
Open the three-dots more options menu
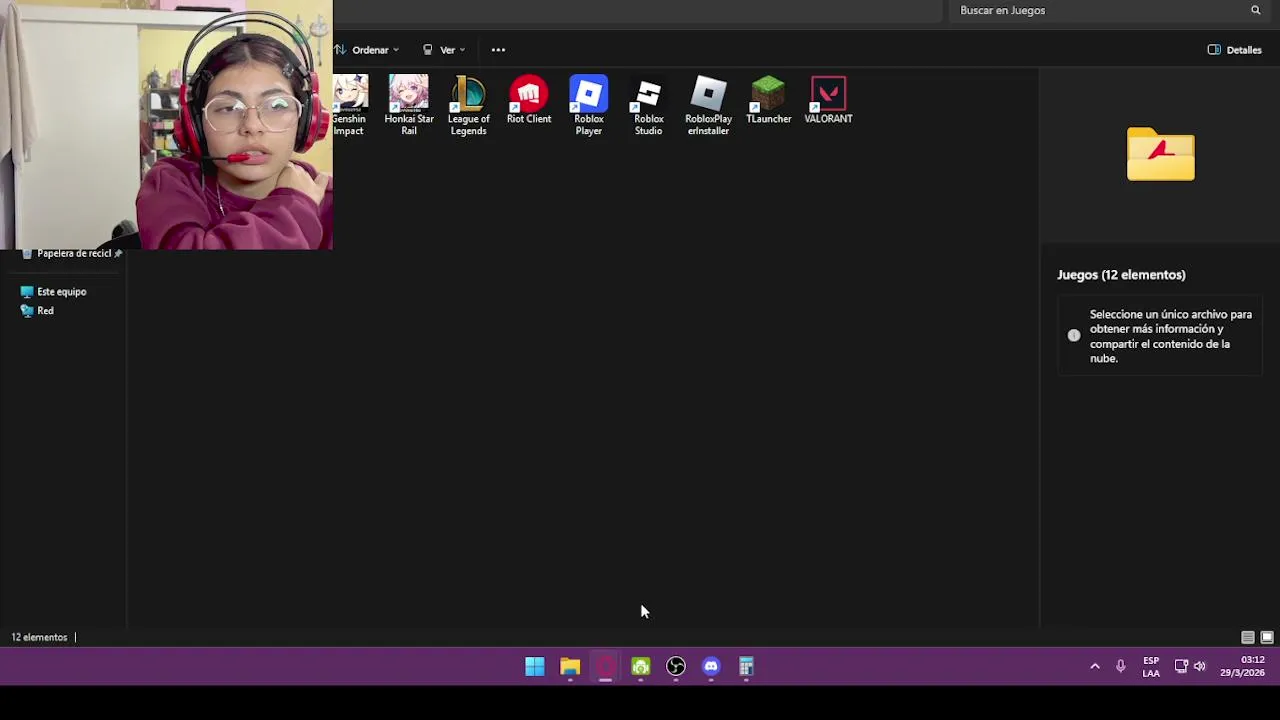498,50
